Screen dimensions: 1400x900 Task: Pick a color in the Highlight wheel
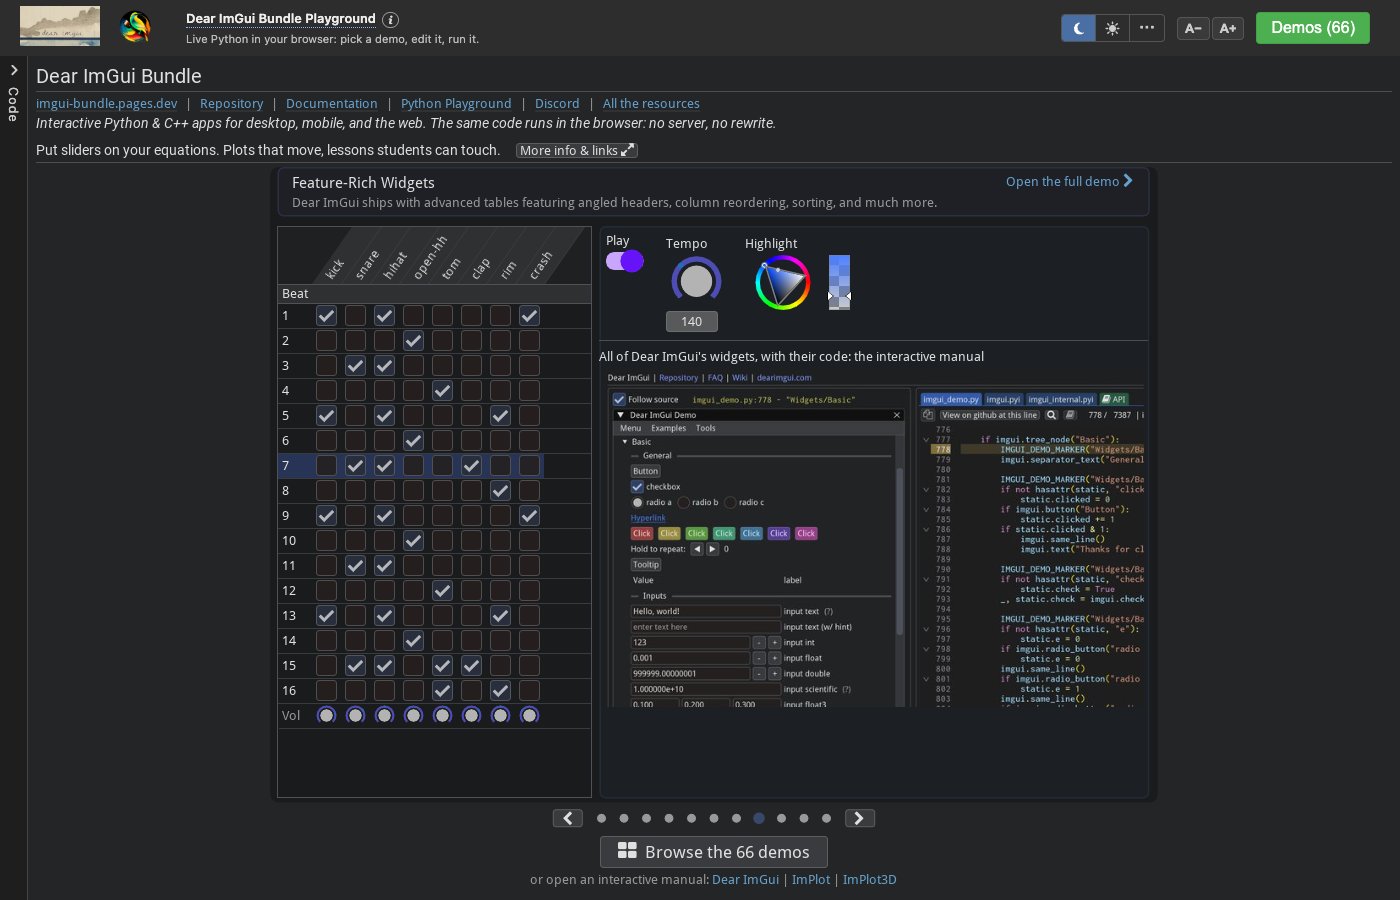[782, 283]
